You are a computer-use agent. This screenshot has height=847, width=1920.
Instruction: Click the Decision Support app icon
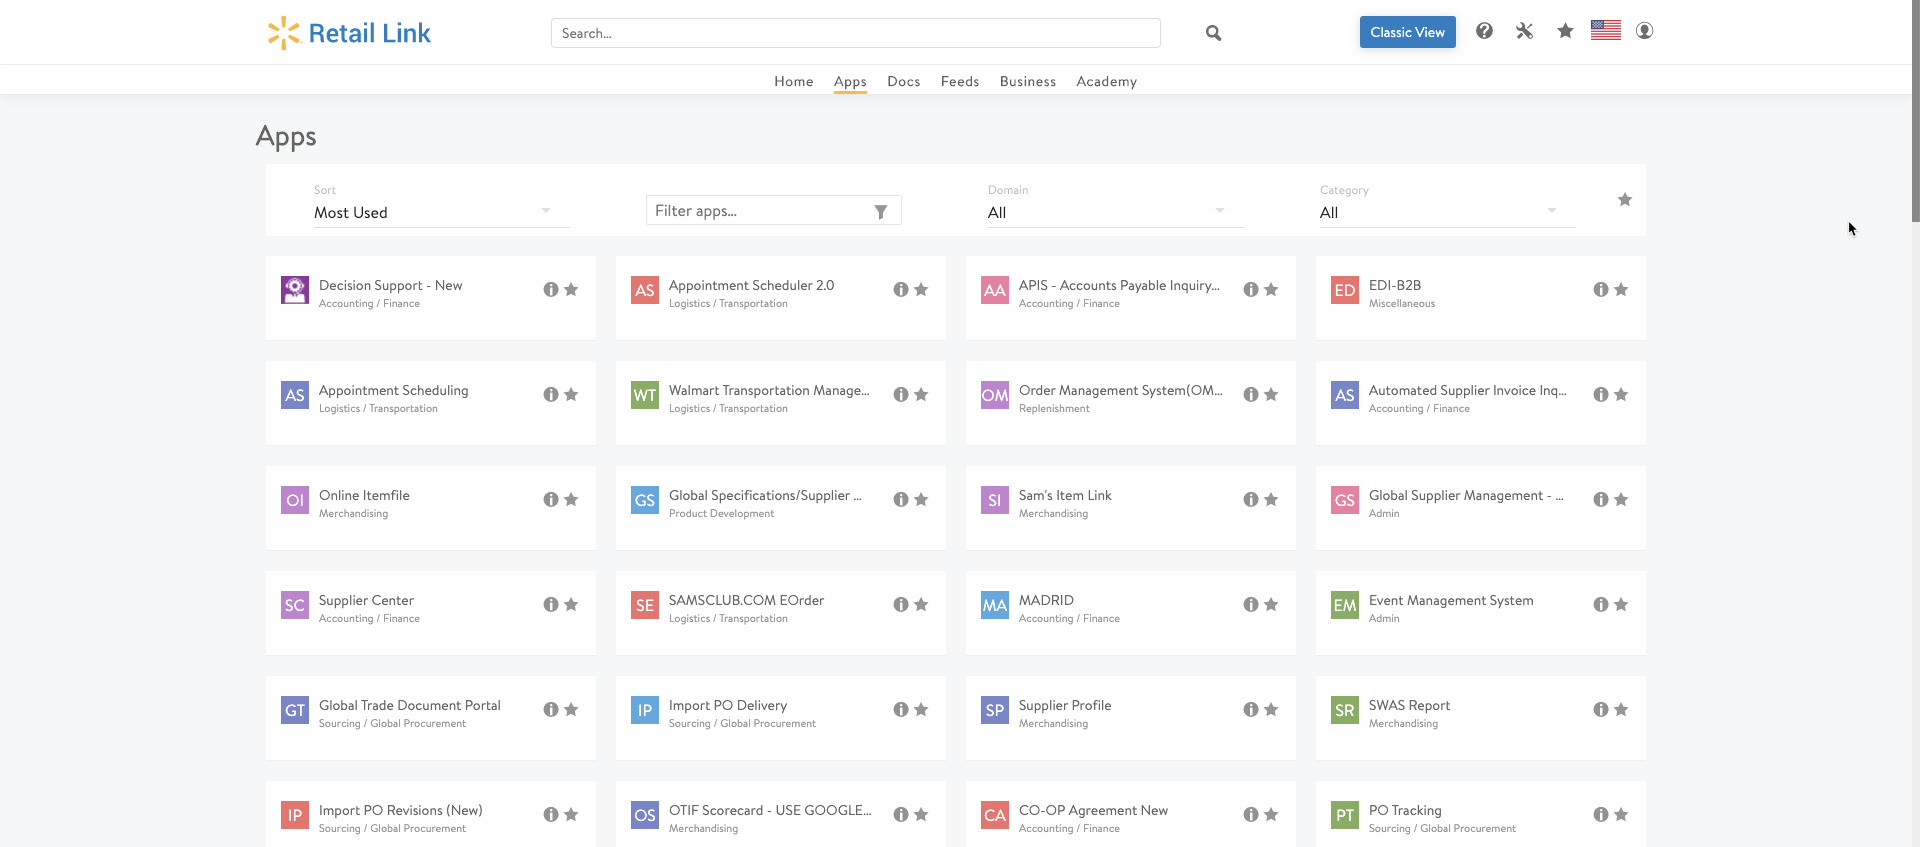(295, 290)
